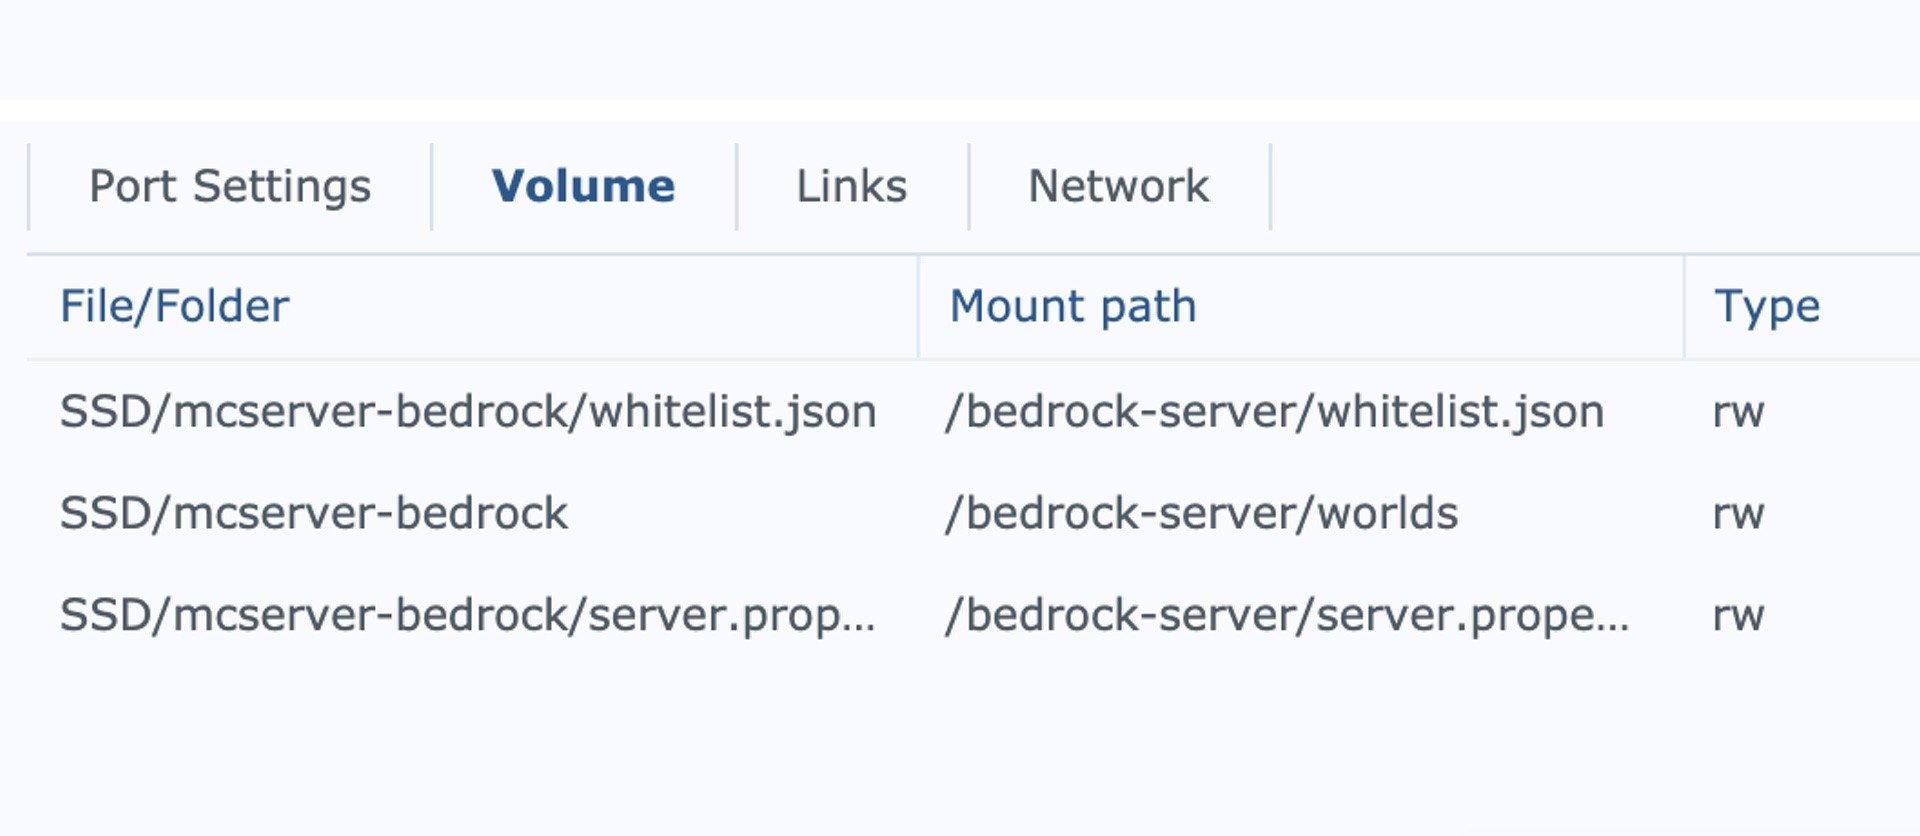This screenshot has height=836, width=1920.
Task: Click the /bedrock-server/worlds mount path
Action: [1201, 513]
